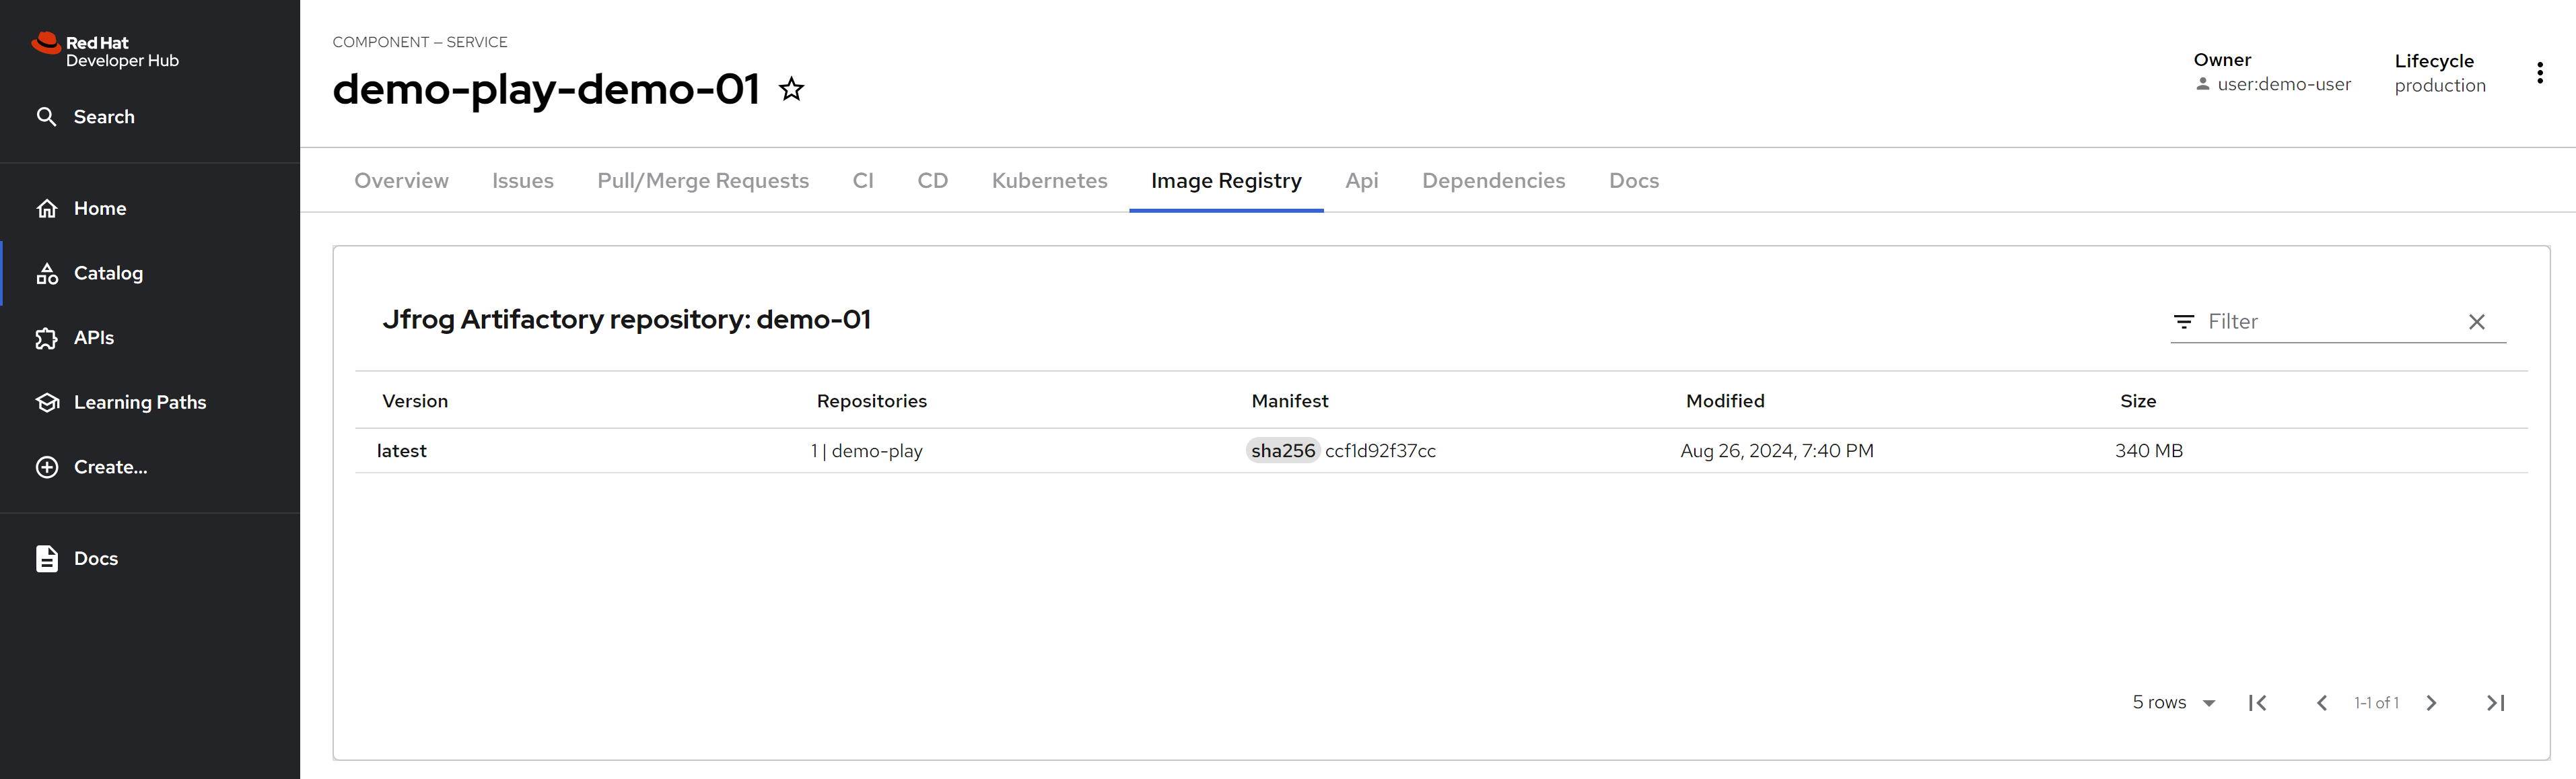The height and width of the screenshot is (779, 2576).
Task: Open the kebab menu near Lifecycle
Action: 2539,73
